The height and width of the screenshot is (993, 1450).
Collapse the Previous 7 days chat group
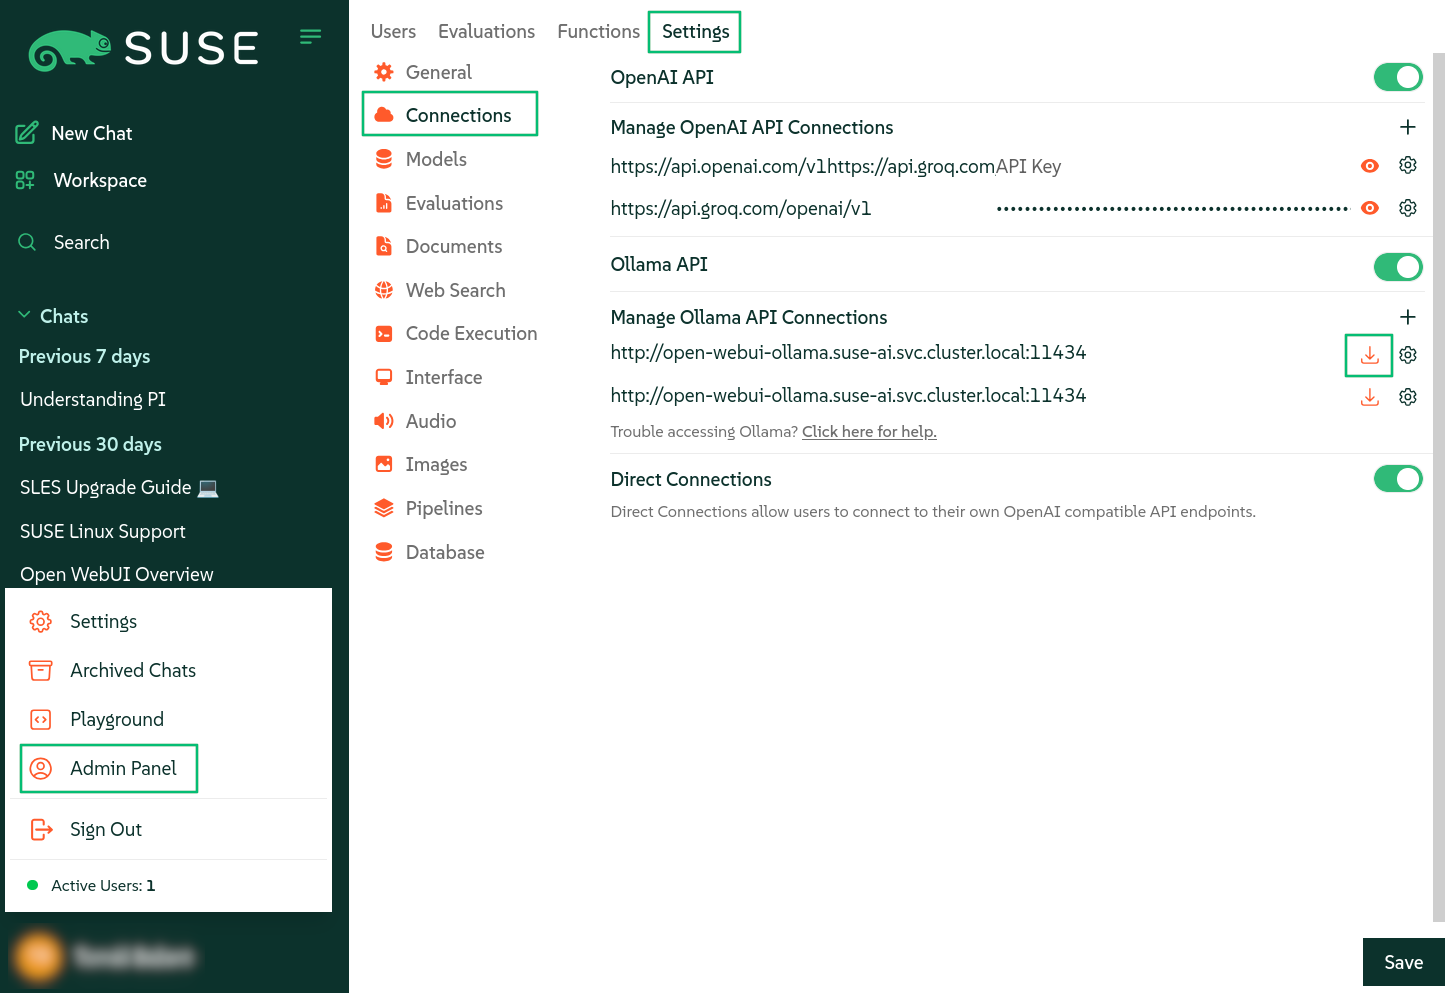[x=85, y=357]
